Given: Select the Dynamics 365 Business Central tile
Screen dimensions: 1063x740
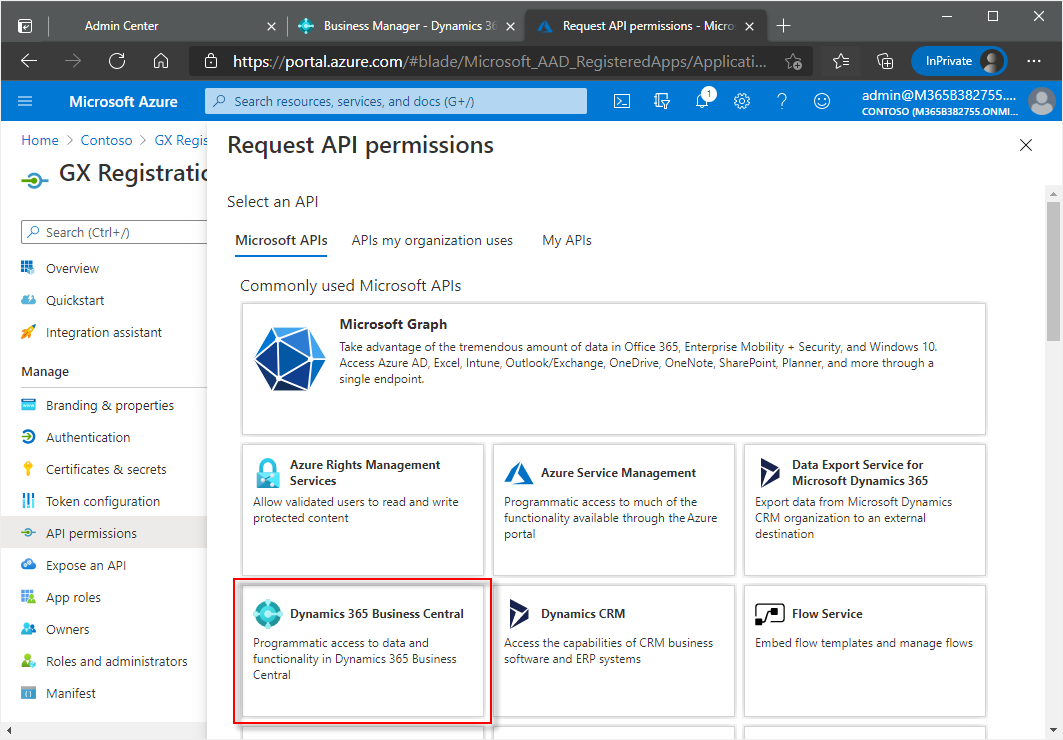Looking at the screenshot, I should click(x=362, y=650).
